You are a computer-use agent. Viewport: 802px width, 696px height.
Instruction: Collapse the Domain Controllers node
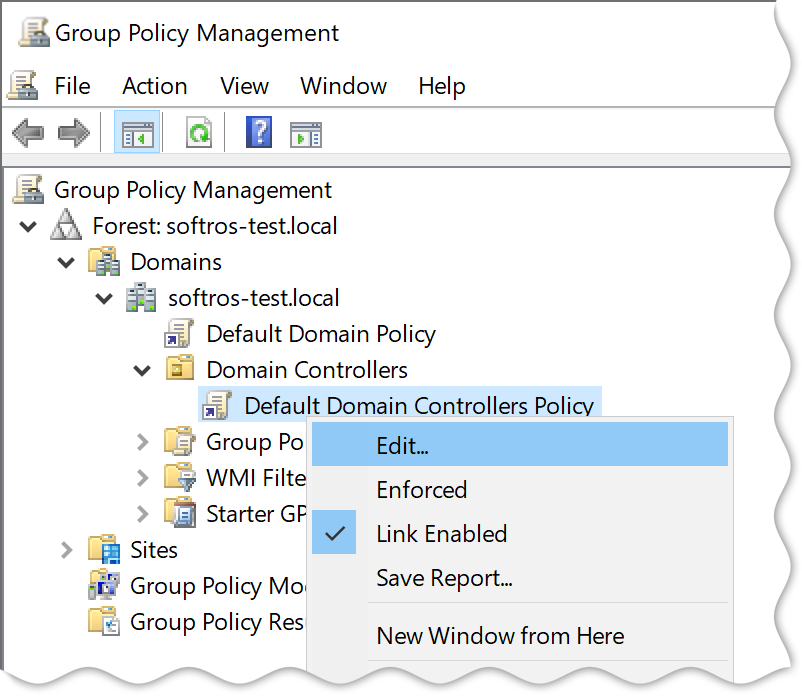click(142, 370)
